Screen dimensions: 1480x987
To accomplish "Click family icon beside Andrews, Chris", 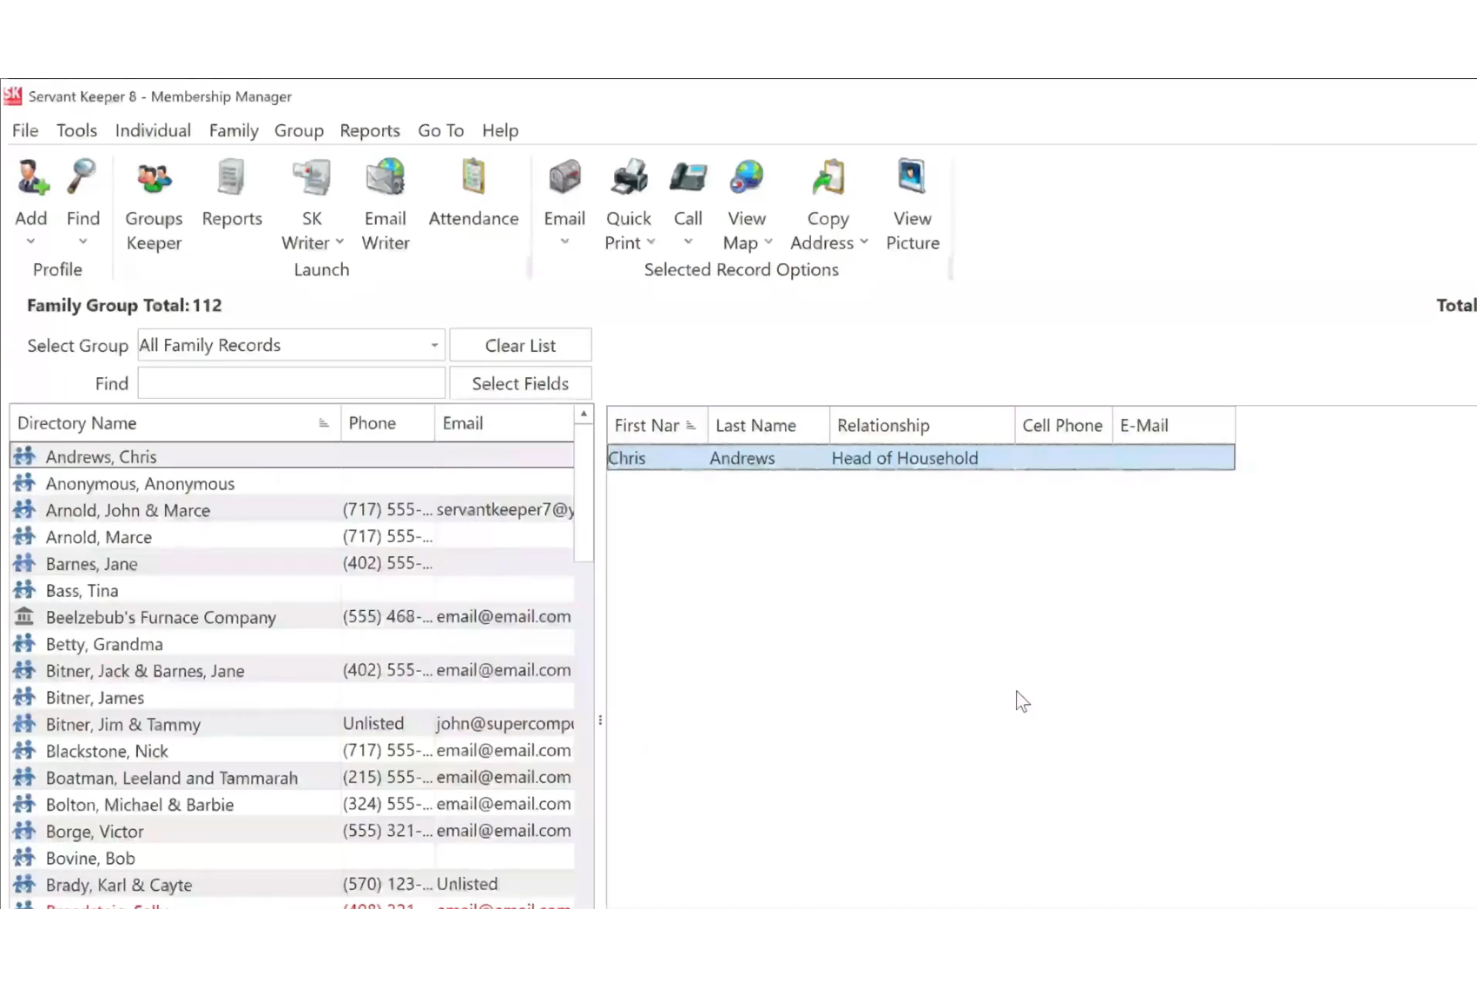I will 24,456.
